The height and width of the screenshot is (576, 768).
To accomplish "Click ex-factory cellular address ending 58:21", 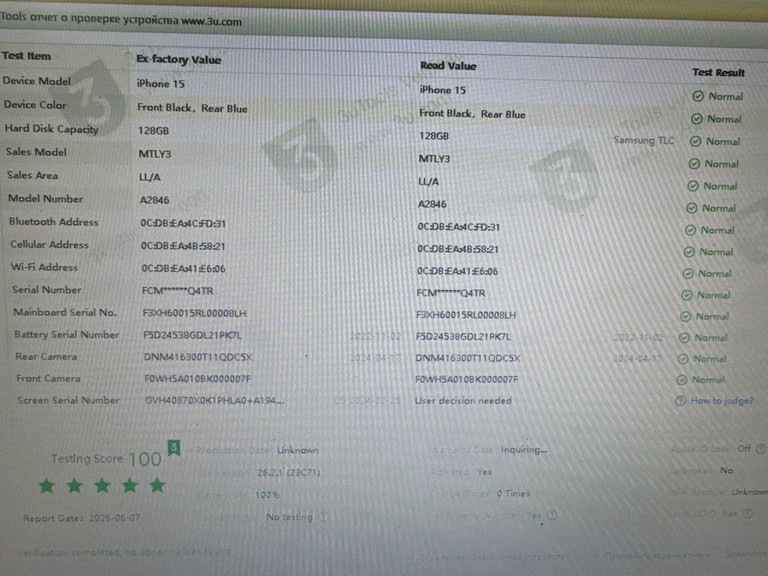I will [183, 246].
